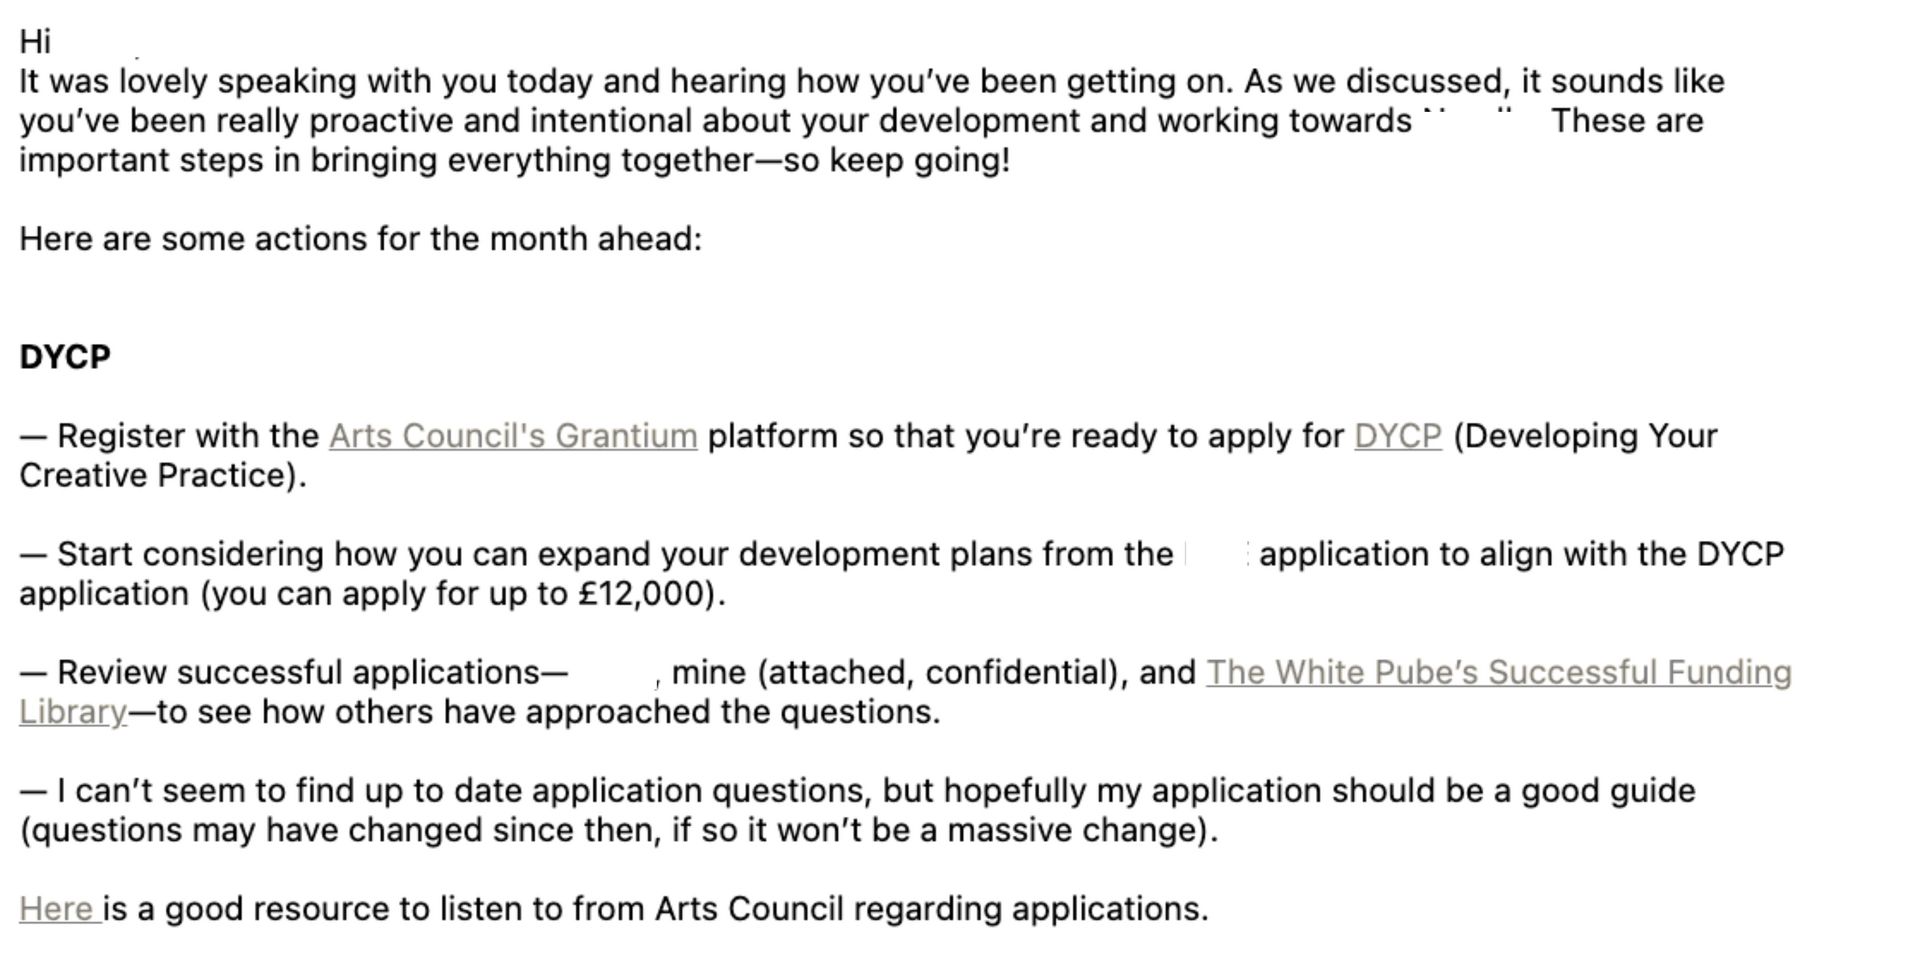
Task: Click the underlined DYCP hyperlink
Action: tap(1397, 436)
